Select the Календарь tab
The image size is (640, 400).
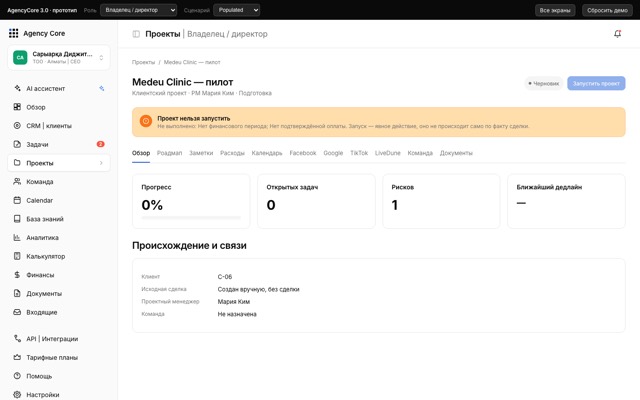[x=267, y=153]
